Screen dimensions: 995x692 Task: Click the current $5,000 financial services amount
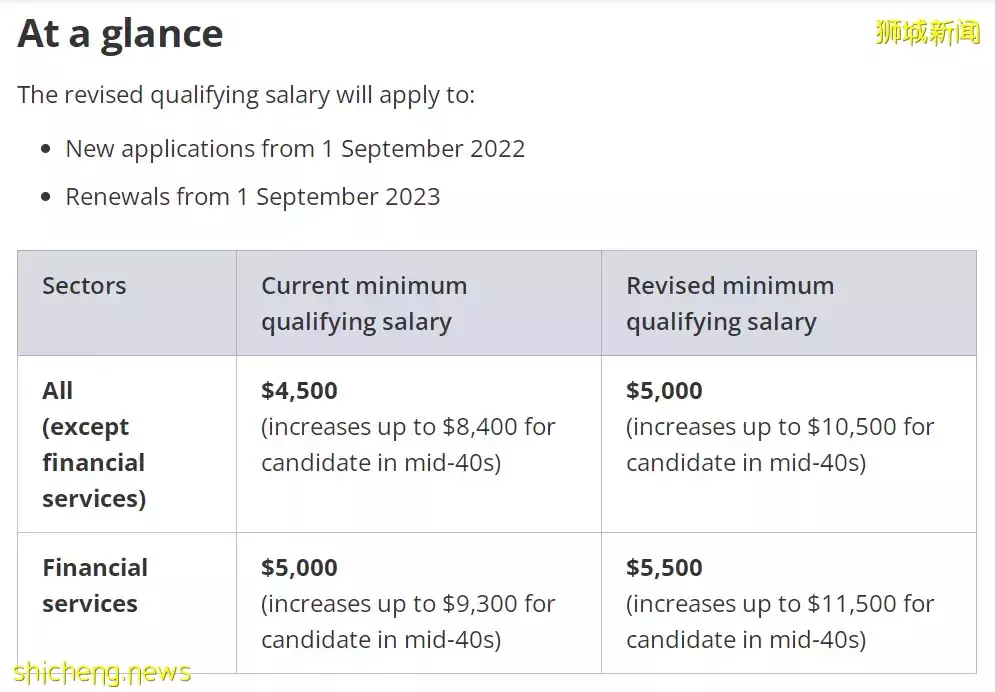299,567
